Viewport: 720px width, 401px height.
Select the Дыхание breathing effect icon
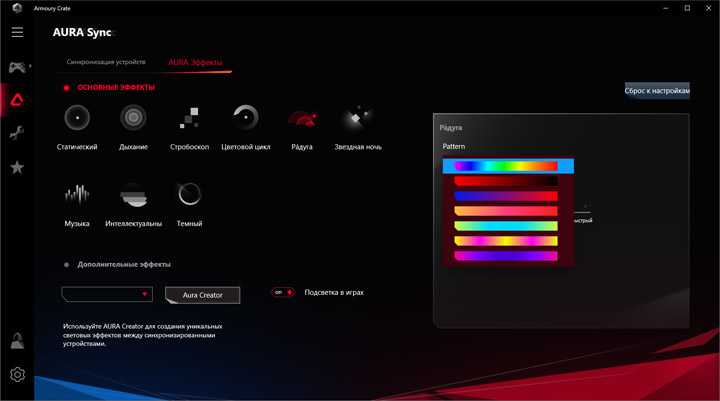point(133,118)
